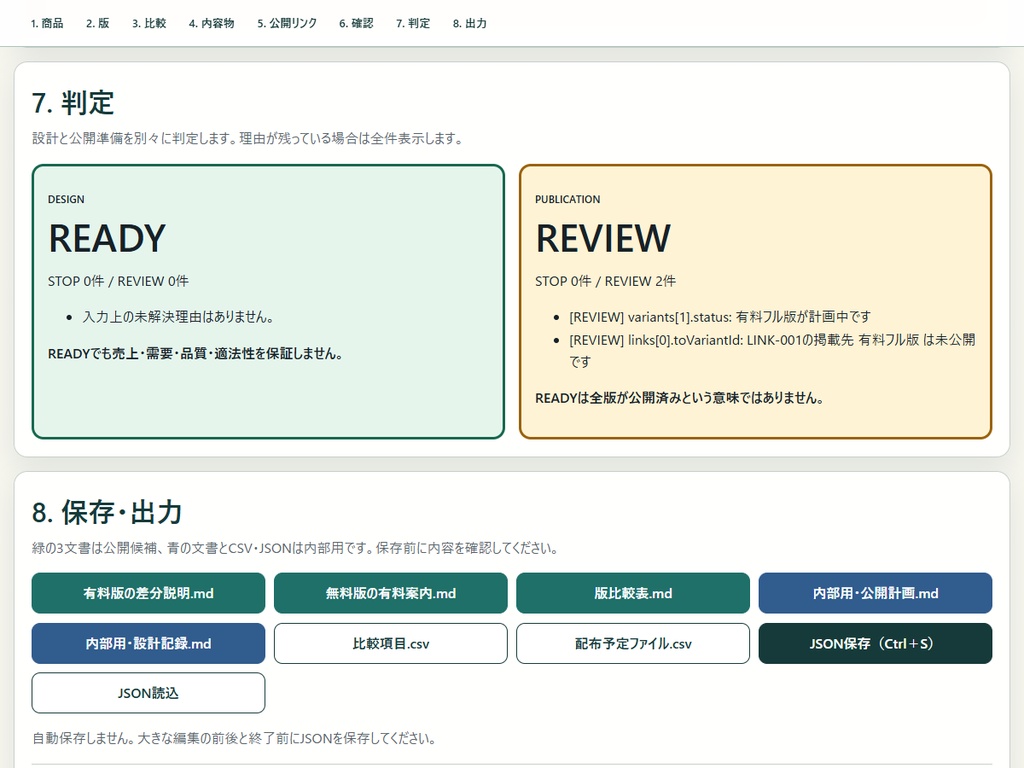Click text STOP 0件 / REVIEW 0件
The height and width of the screenshot is (768, 1024).
tap(118, 281)
